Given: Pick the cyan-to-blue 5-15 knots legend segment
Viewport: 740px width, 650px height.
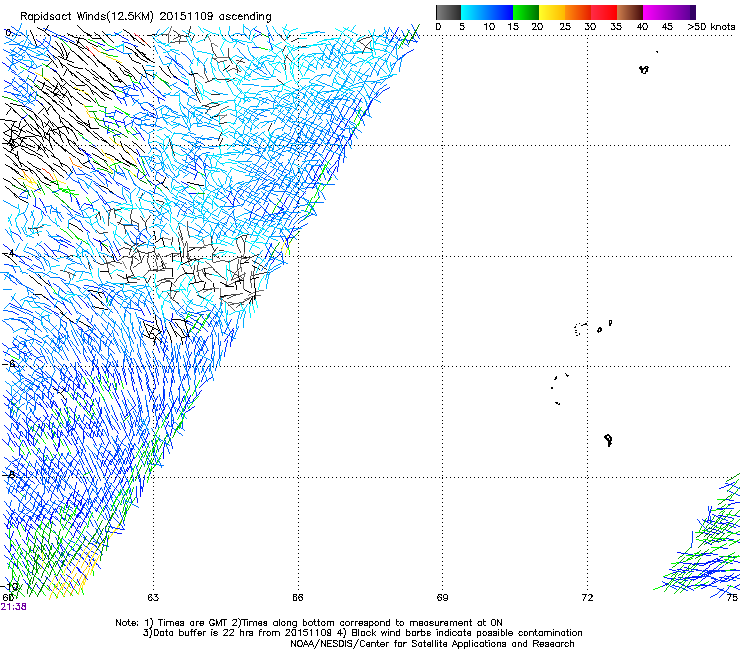Looking at the screenshot, I should (x=487, y=12).
